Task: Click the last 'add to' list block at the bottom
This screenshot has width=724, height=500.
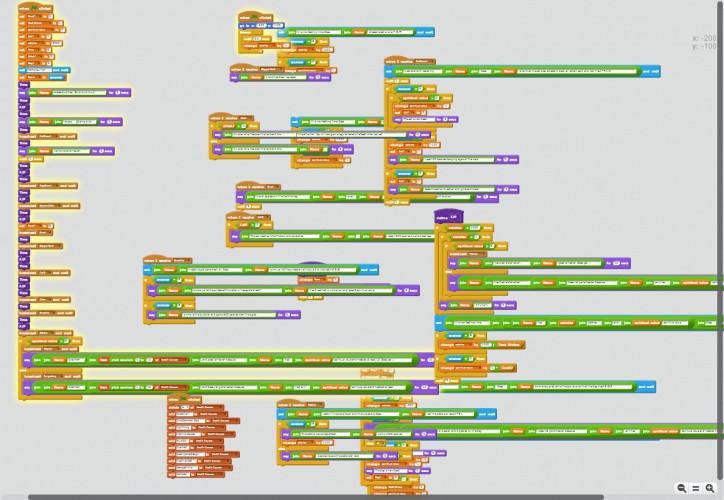Action: 196,474
